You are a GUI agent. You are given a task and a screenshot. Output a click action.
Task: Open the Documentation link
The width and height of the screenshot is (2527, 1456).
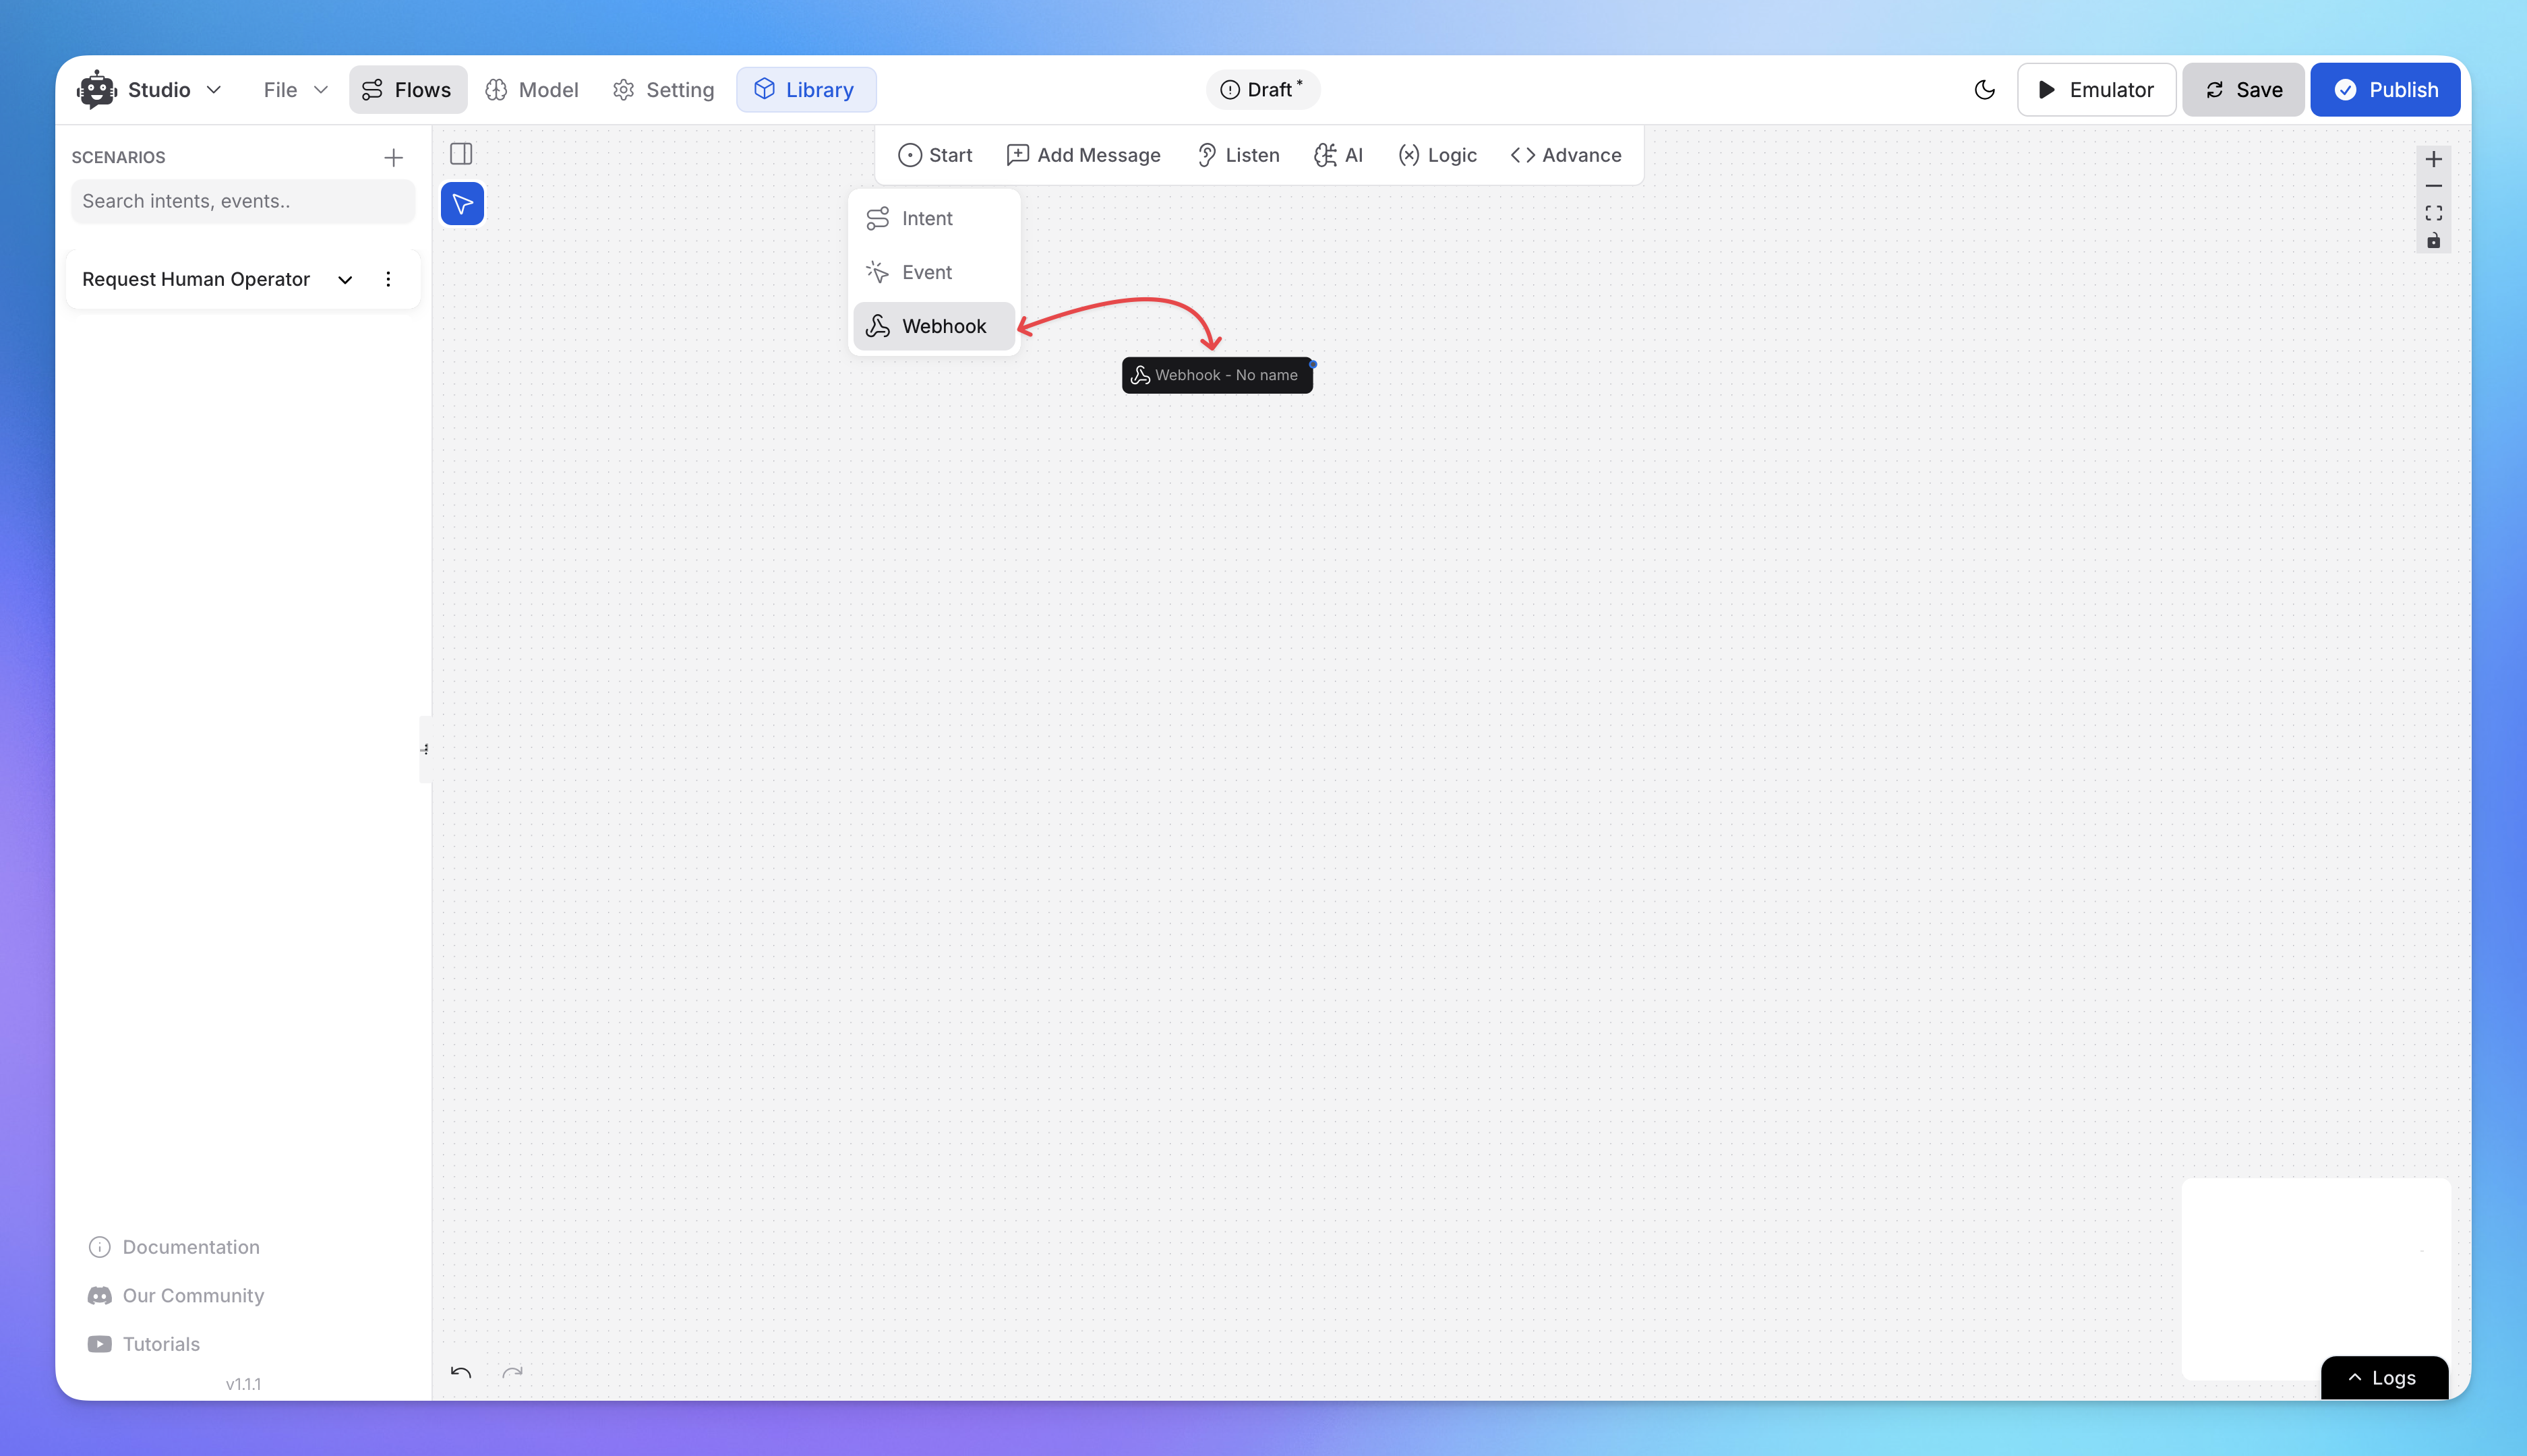[x=174, y=1247]
